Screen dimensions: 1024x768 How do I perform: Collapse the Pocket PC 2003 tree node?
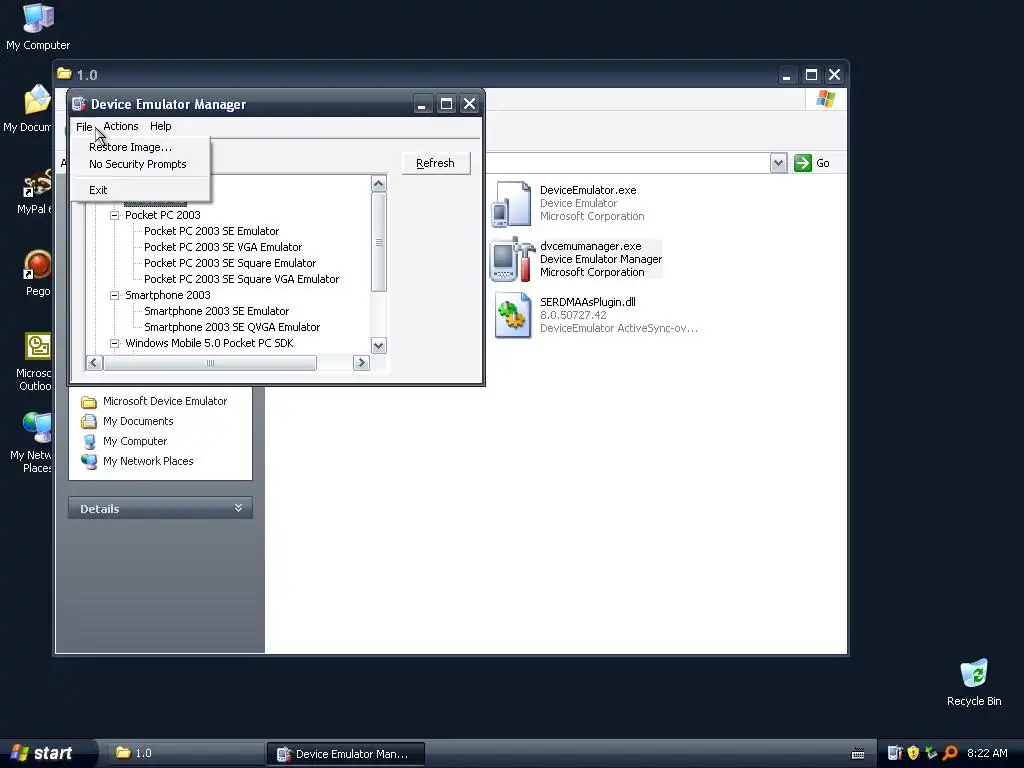(114, 215)
